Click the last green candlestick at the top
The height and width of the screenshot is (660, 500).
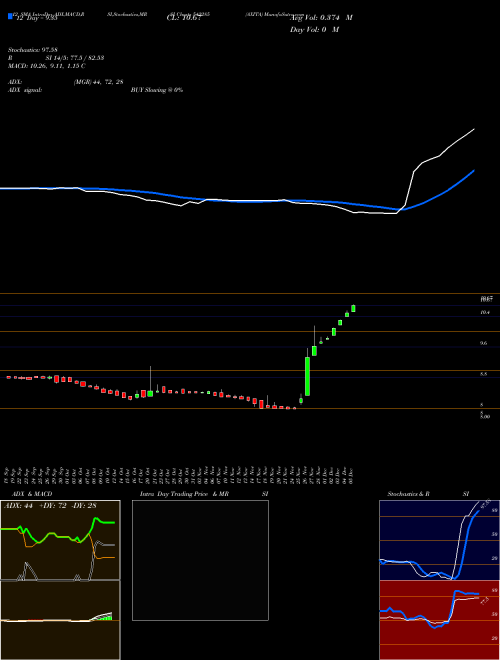pos(353,309)
